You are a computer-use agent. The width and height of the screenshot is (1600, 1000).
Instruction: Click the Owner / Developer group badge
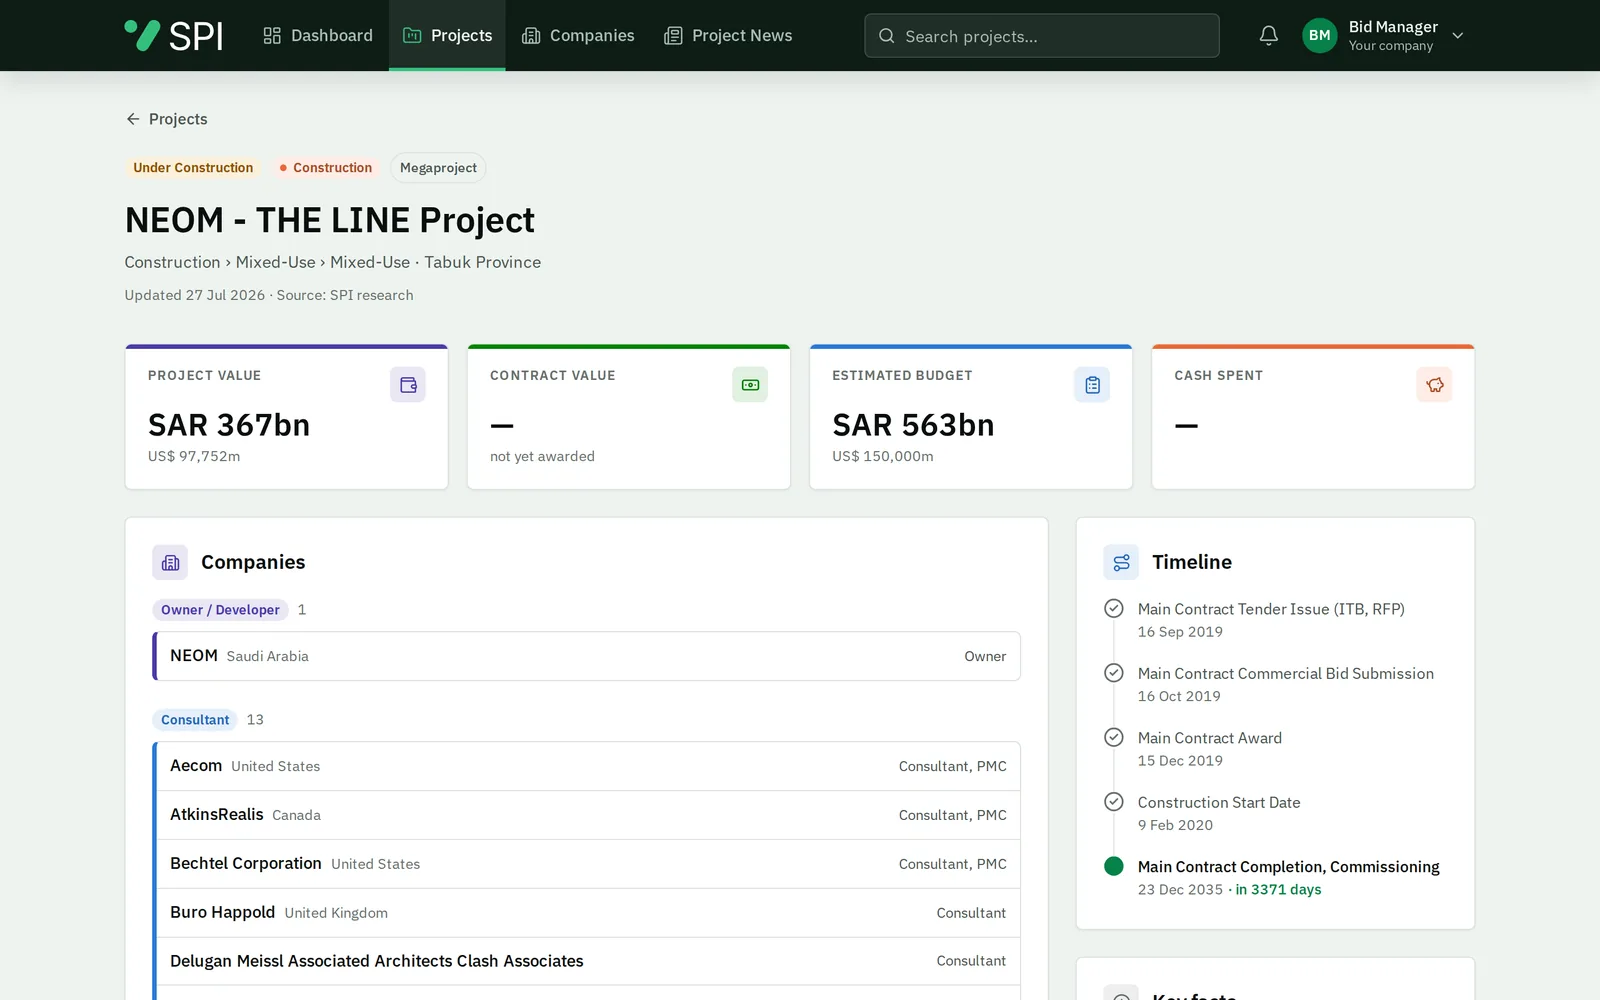pos(220,610)
